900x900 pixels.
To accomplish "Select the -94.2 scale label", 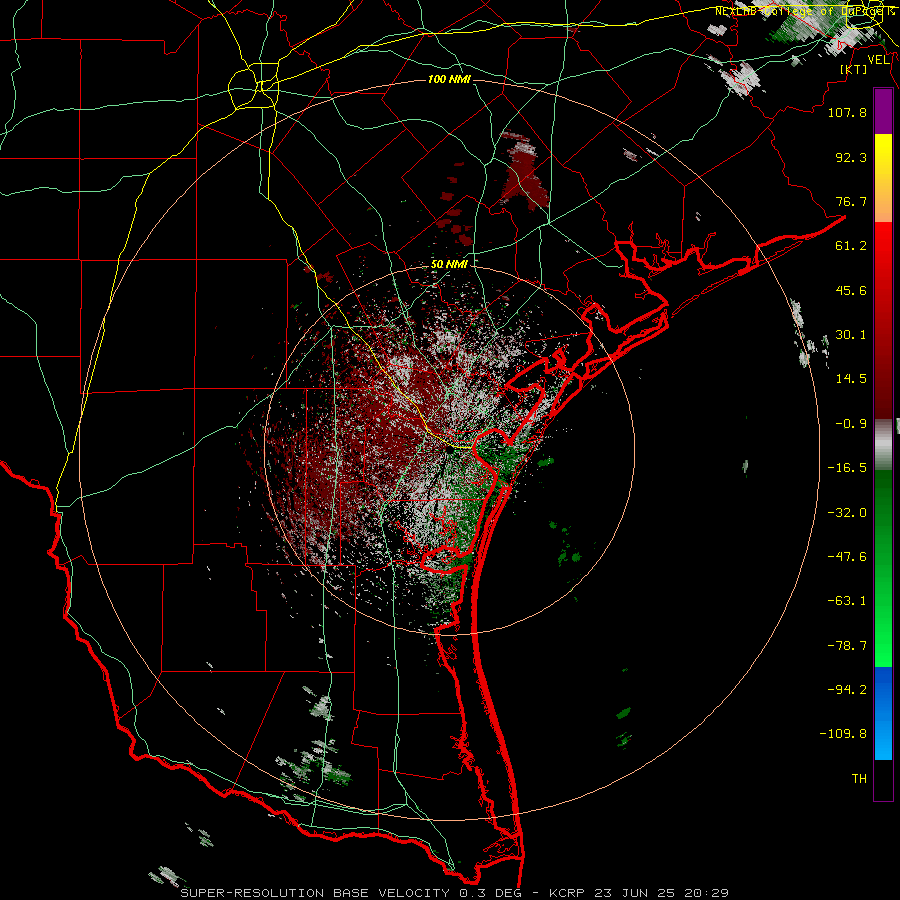I will click(x=847, y=690).
